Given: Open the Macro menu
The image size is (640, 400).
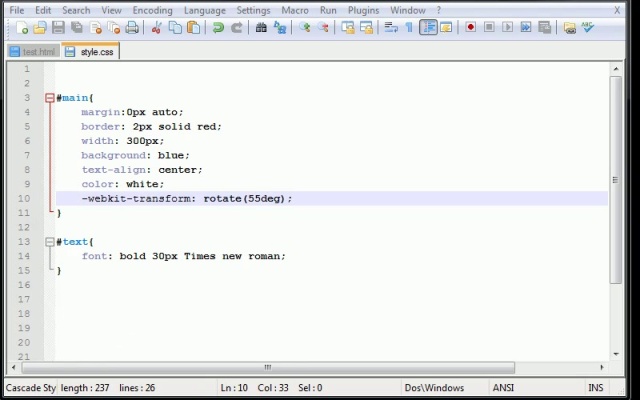Looking at the screenshot, I should 295,10.
